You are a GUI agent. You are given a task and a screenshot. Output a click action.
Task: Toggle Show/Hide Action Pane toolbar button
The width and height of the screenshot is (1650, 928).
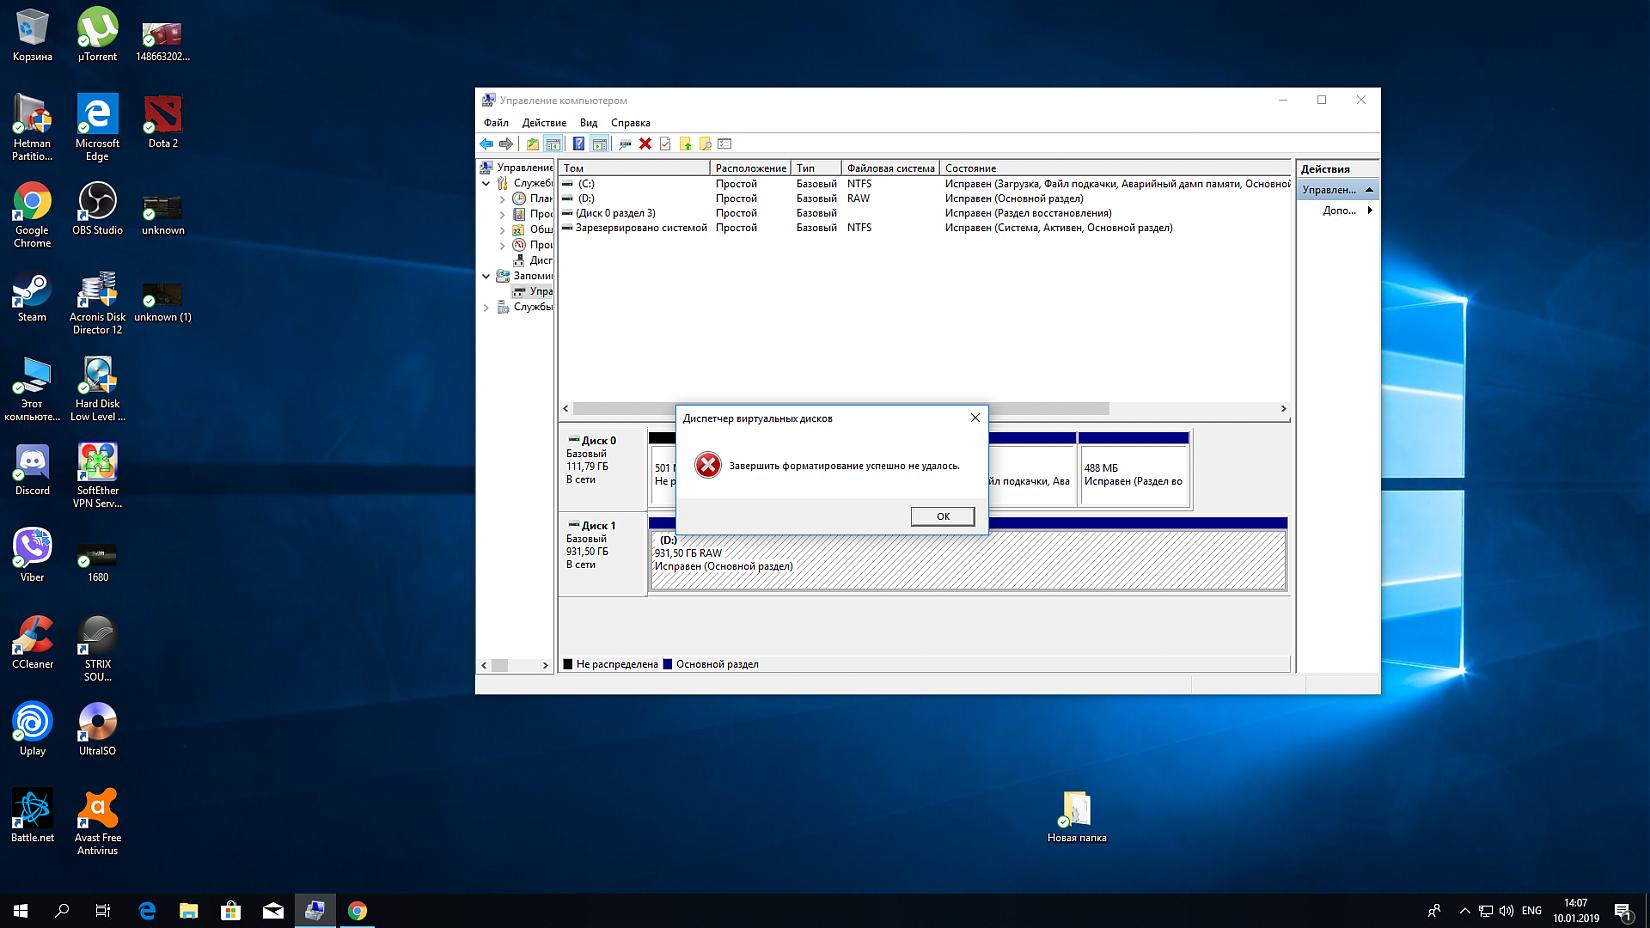point(599,144)
